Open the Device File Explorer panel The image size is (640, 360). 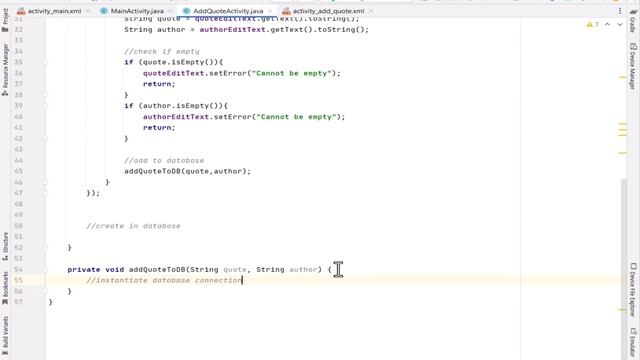tap(633, 290)
